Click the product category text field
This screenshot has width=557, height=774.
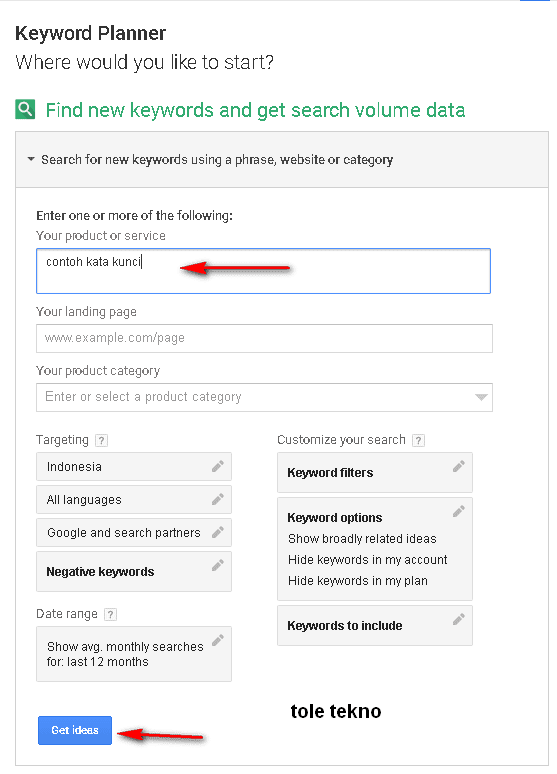tap(264, 397)
